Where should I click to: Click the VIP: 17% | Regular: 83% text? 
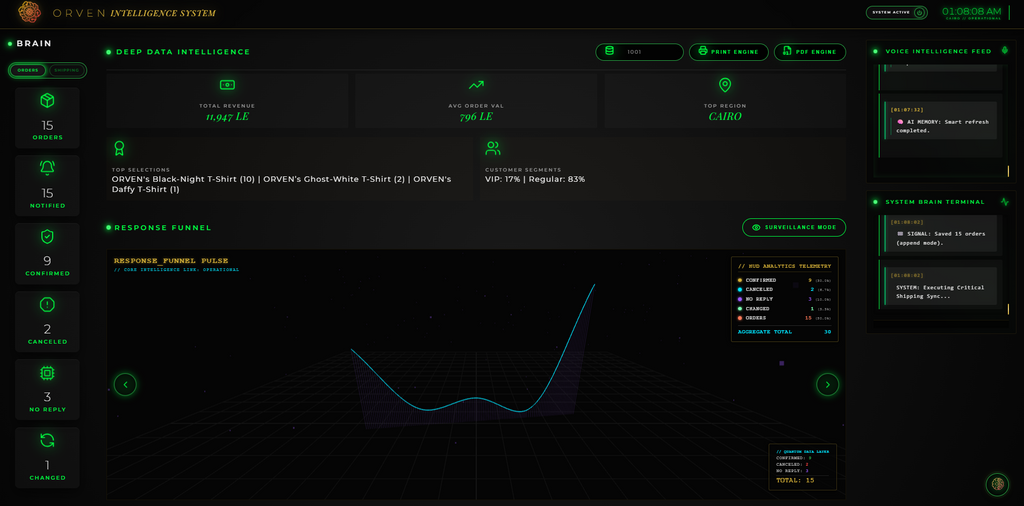point(535,179)
